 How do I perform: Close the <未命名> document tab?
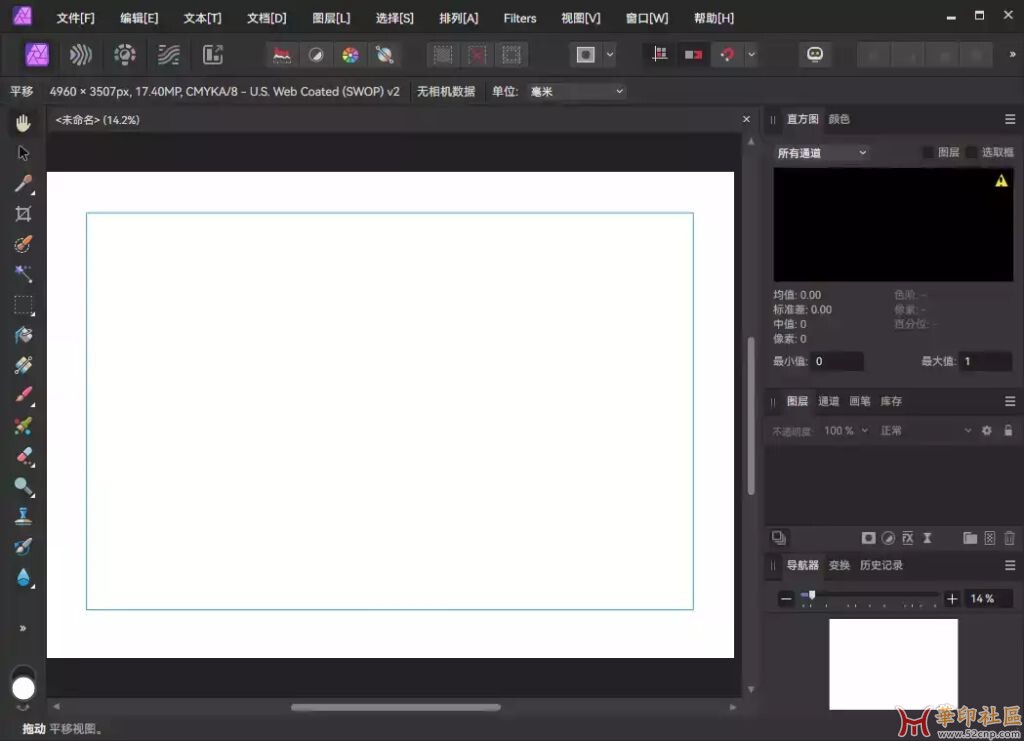tap(746, 119)
